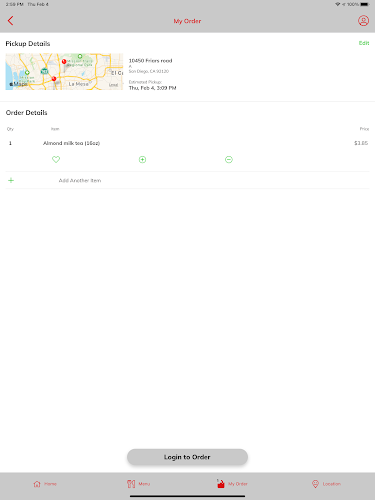
Task: Edit the pickup details
Action: click(x=364, y=43)
